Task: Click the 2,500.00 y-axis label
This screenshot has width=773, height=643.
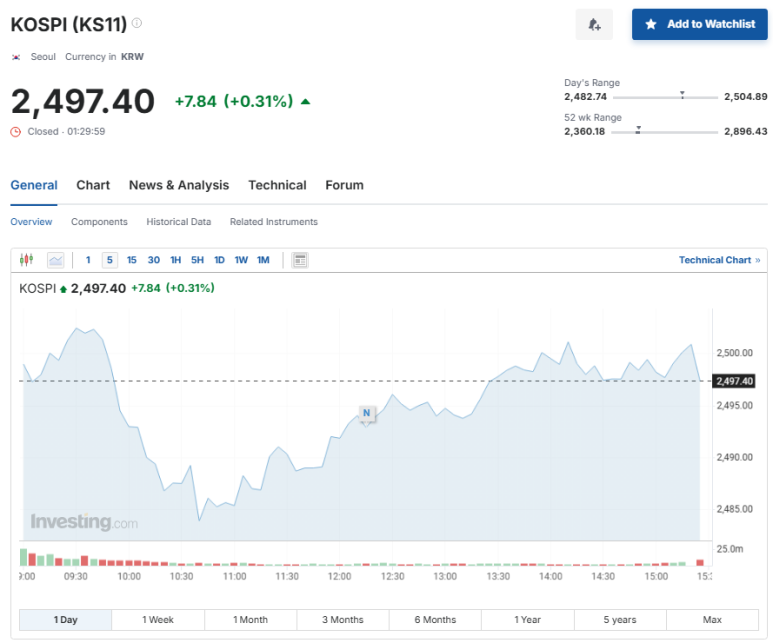Action: (x=735, y=353)
